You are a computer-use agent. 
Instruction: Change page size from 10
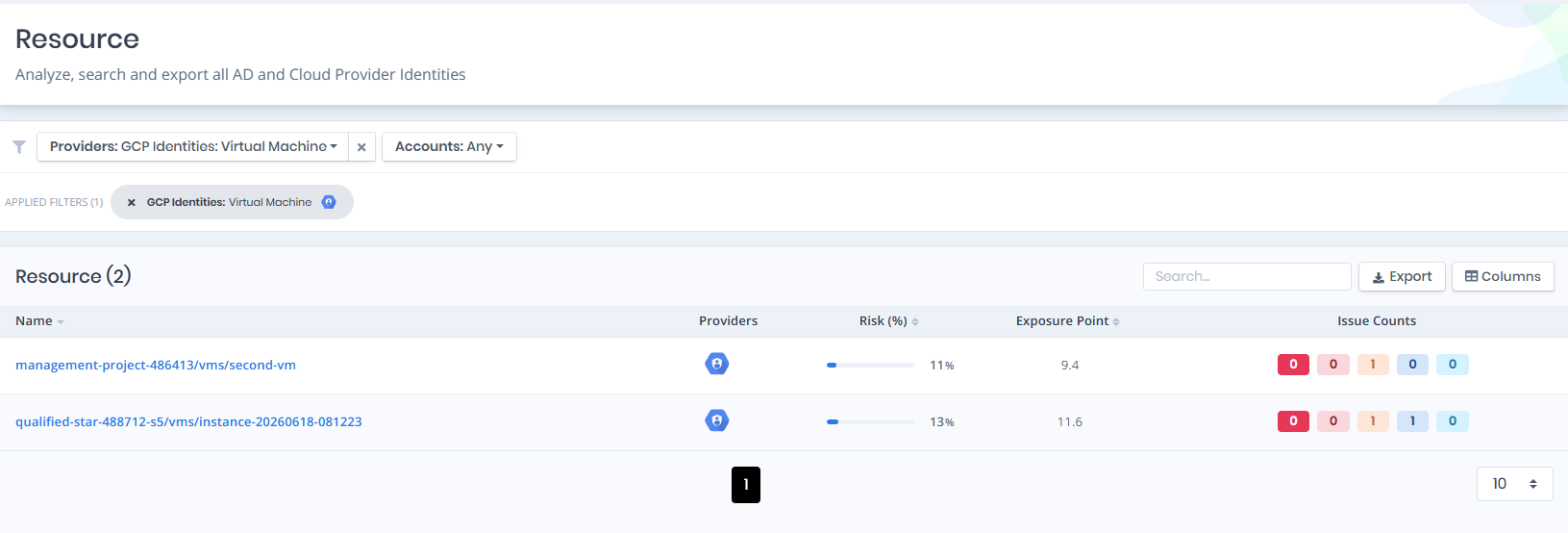click(x=1514, y=484)
